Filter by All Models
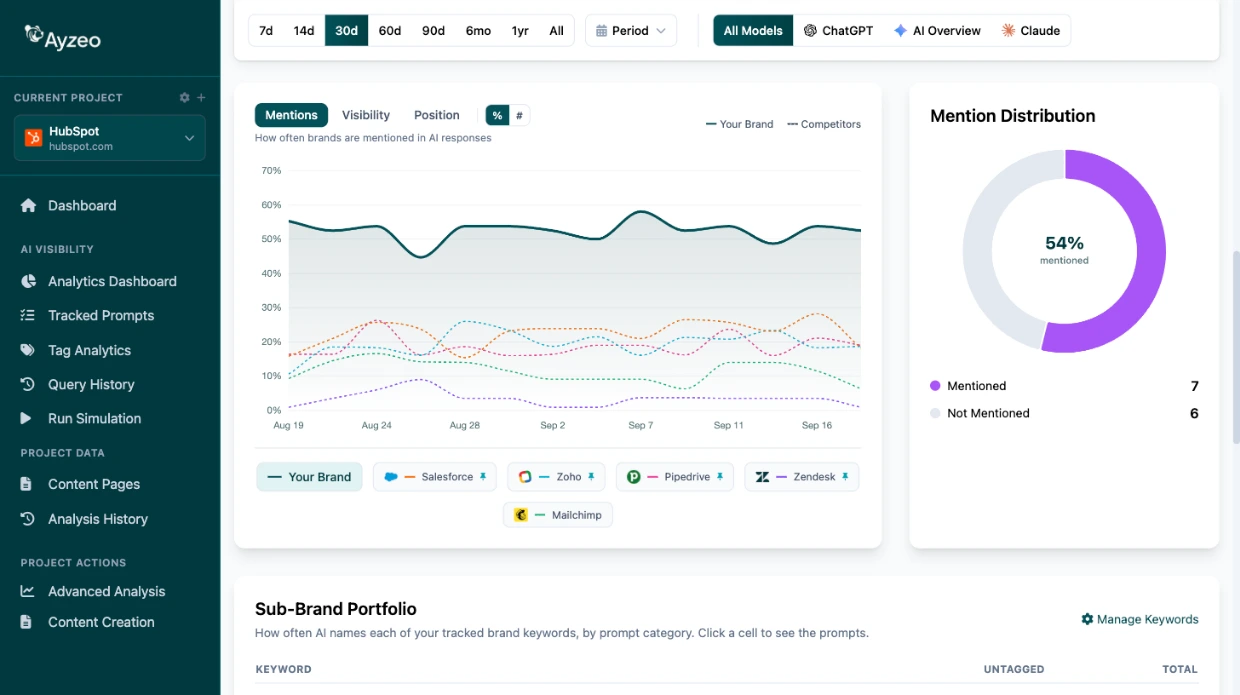This screenshot has height=695, width=1240. pyautogui.click(x=753, y=30)
